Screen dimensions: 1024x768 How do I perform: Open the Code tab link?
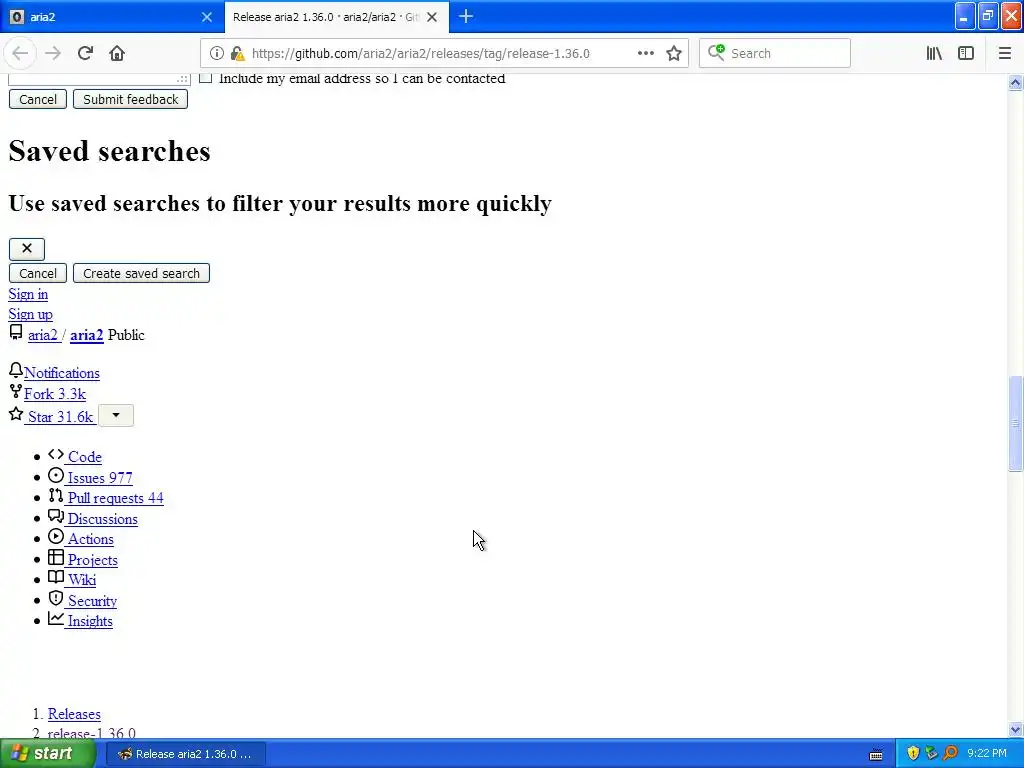[85, 457]
